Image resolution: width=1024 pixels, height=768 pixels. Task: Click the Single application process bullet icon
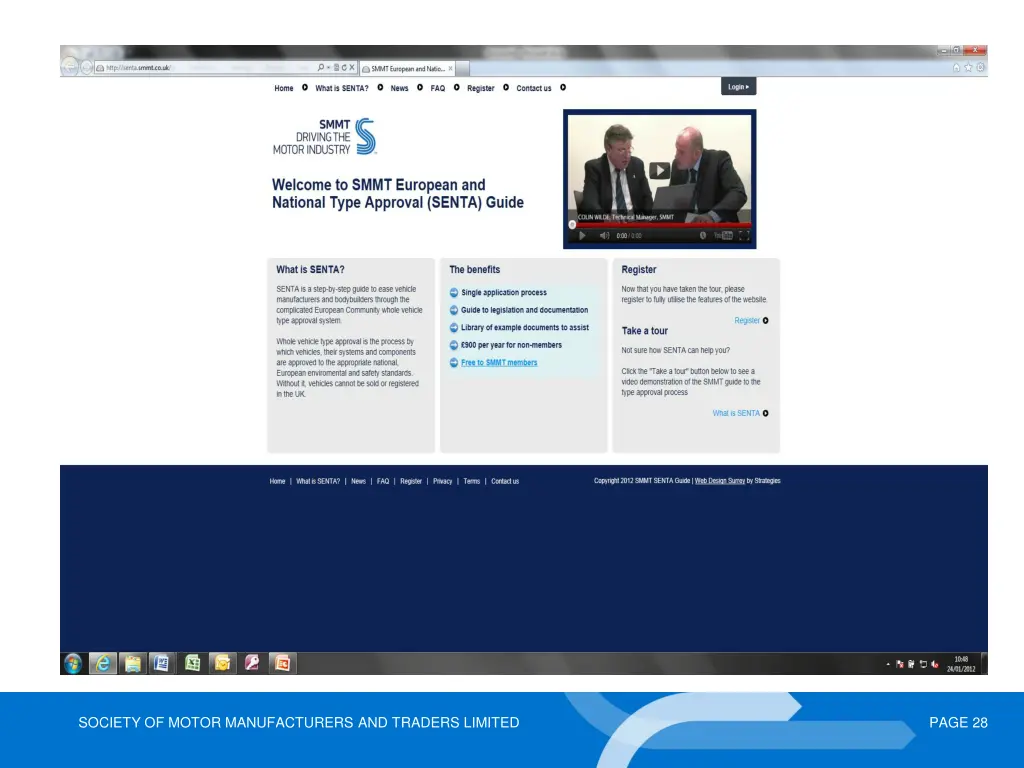[x=454, y=293]
